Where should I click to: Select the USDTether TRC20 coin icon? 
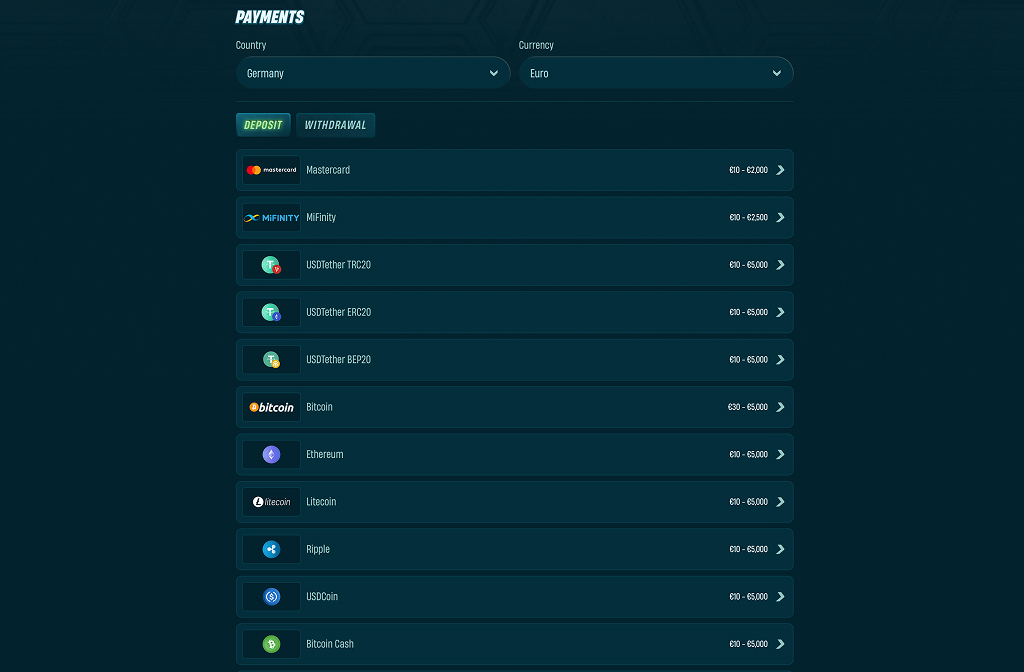[271, 264]
